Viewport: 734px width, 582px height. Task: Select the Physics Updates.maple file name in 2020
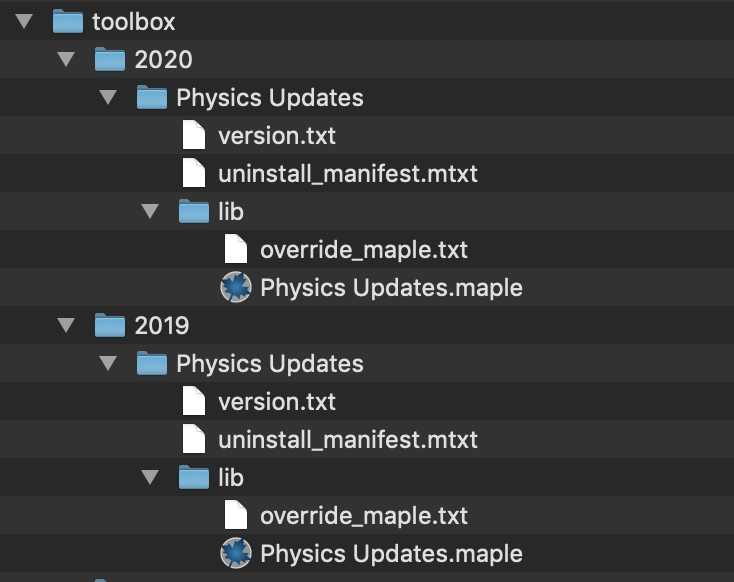coord(391,287)
